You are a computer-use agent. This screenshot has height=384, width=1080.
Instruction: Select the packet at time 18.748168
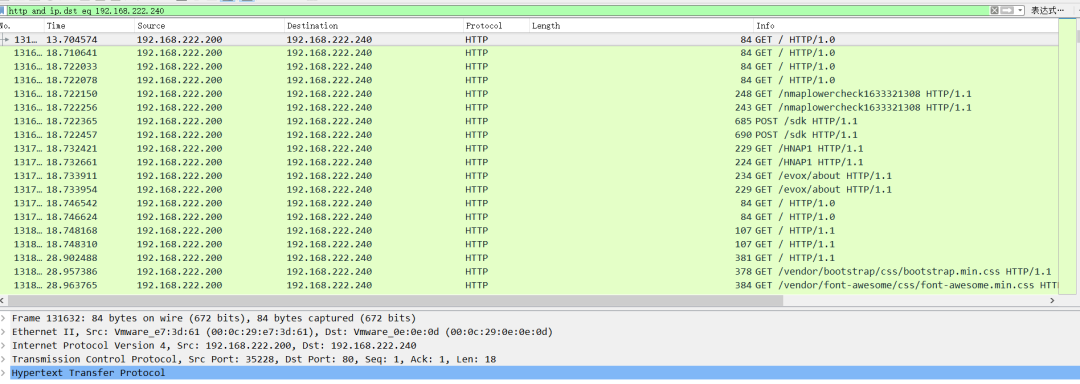click(x=529, y=231)
